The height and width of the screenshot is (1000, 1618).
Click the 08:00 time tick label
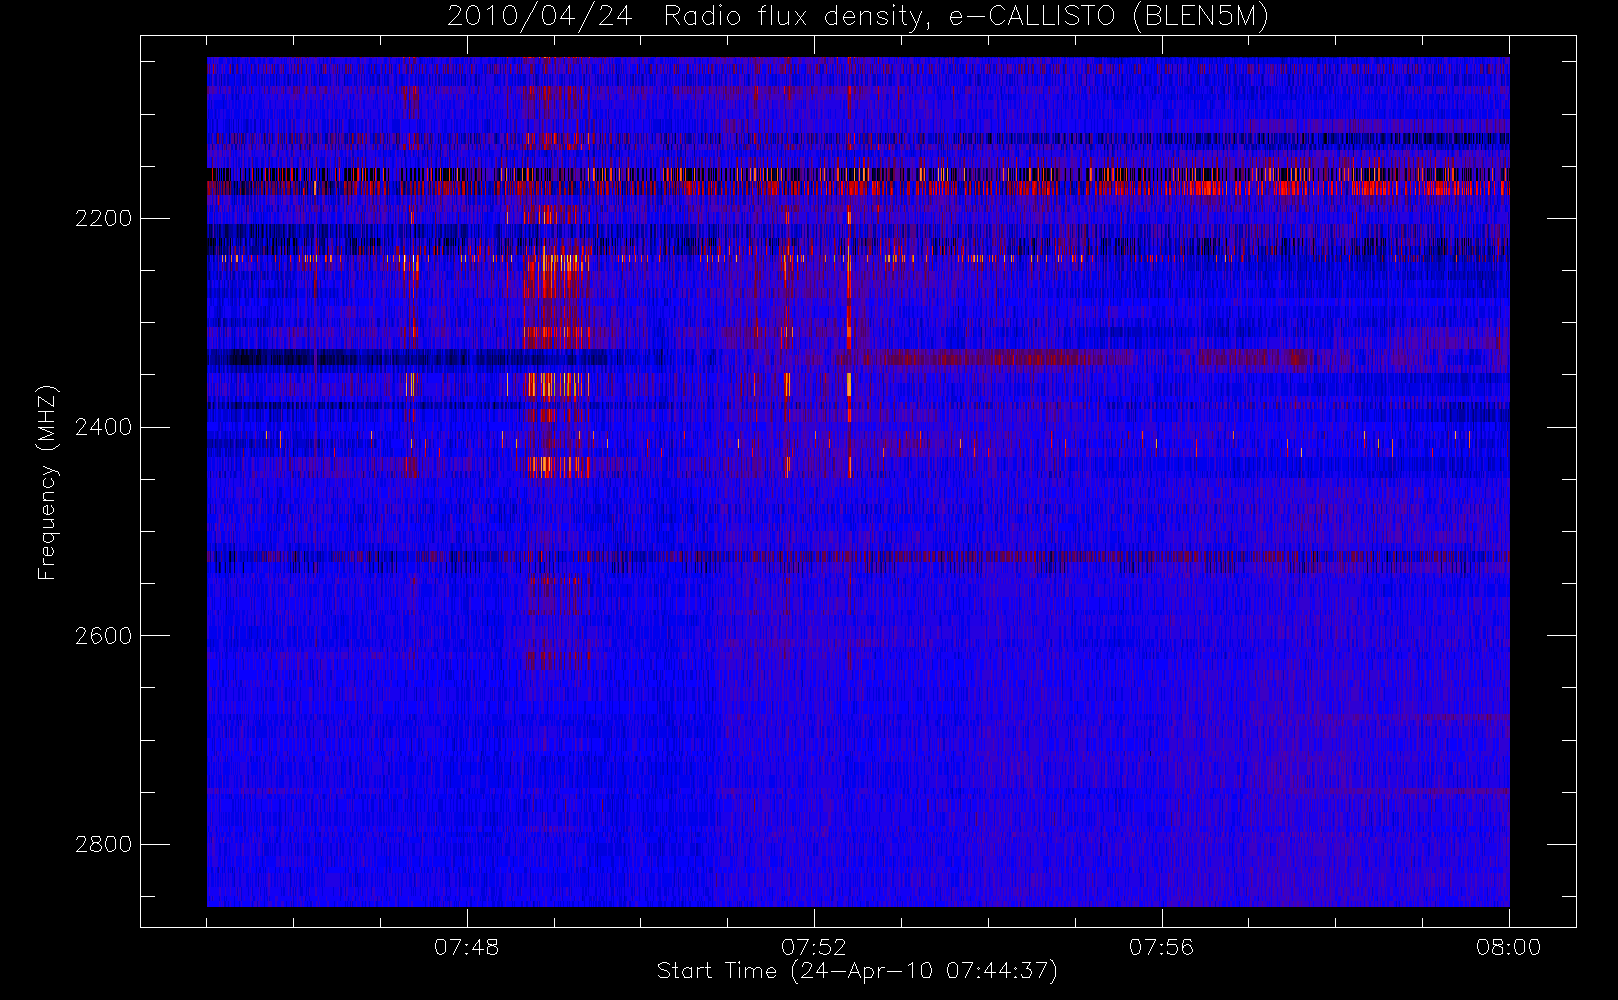coord(1508,947)
